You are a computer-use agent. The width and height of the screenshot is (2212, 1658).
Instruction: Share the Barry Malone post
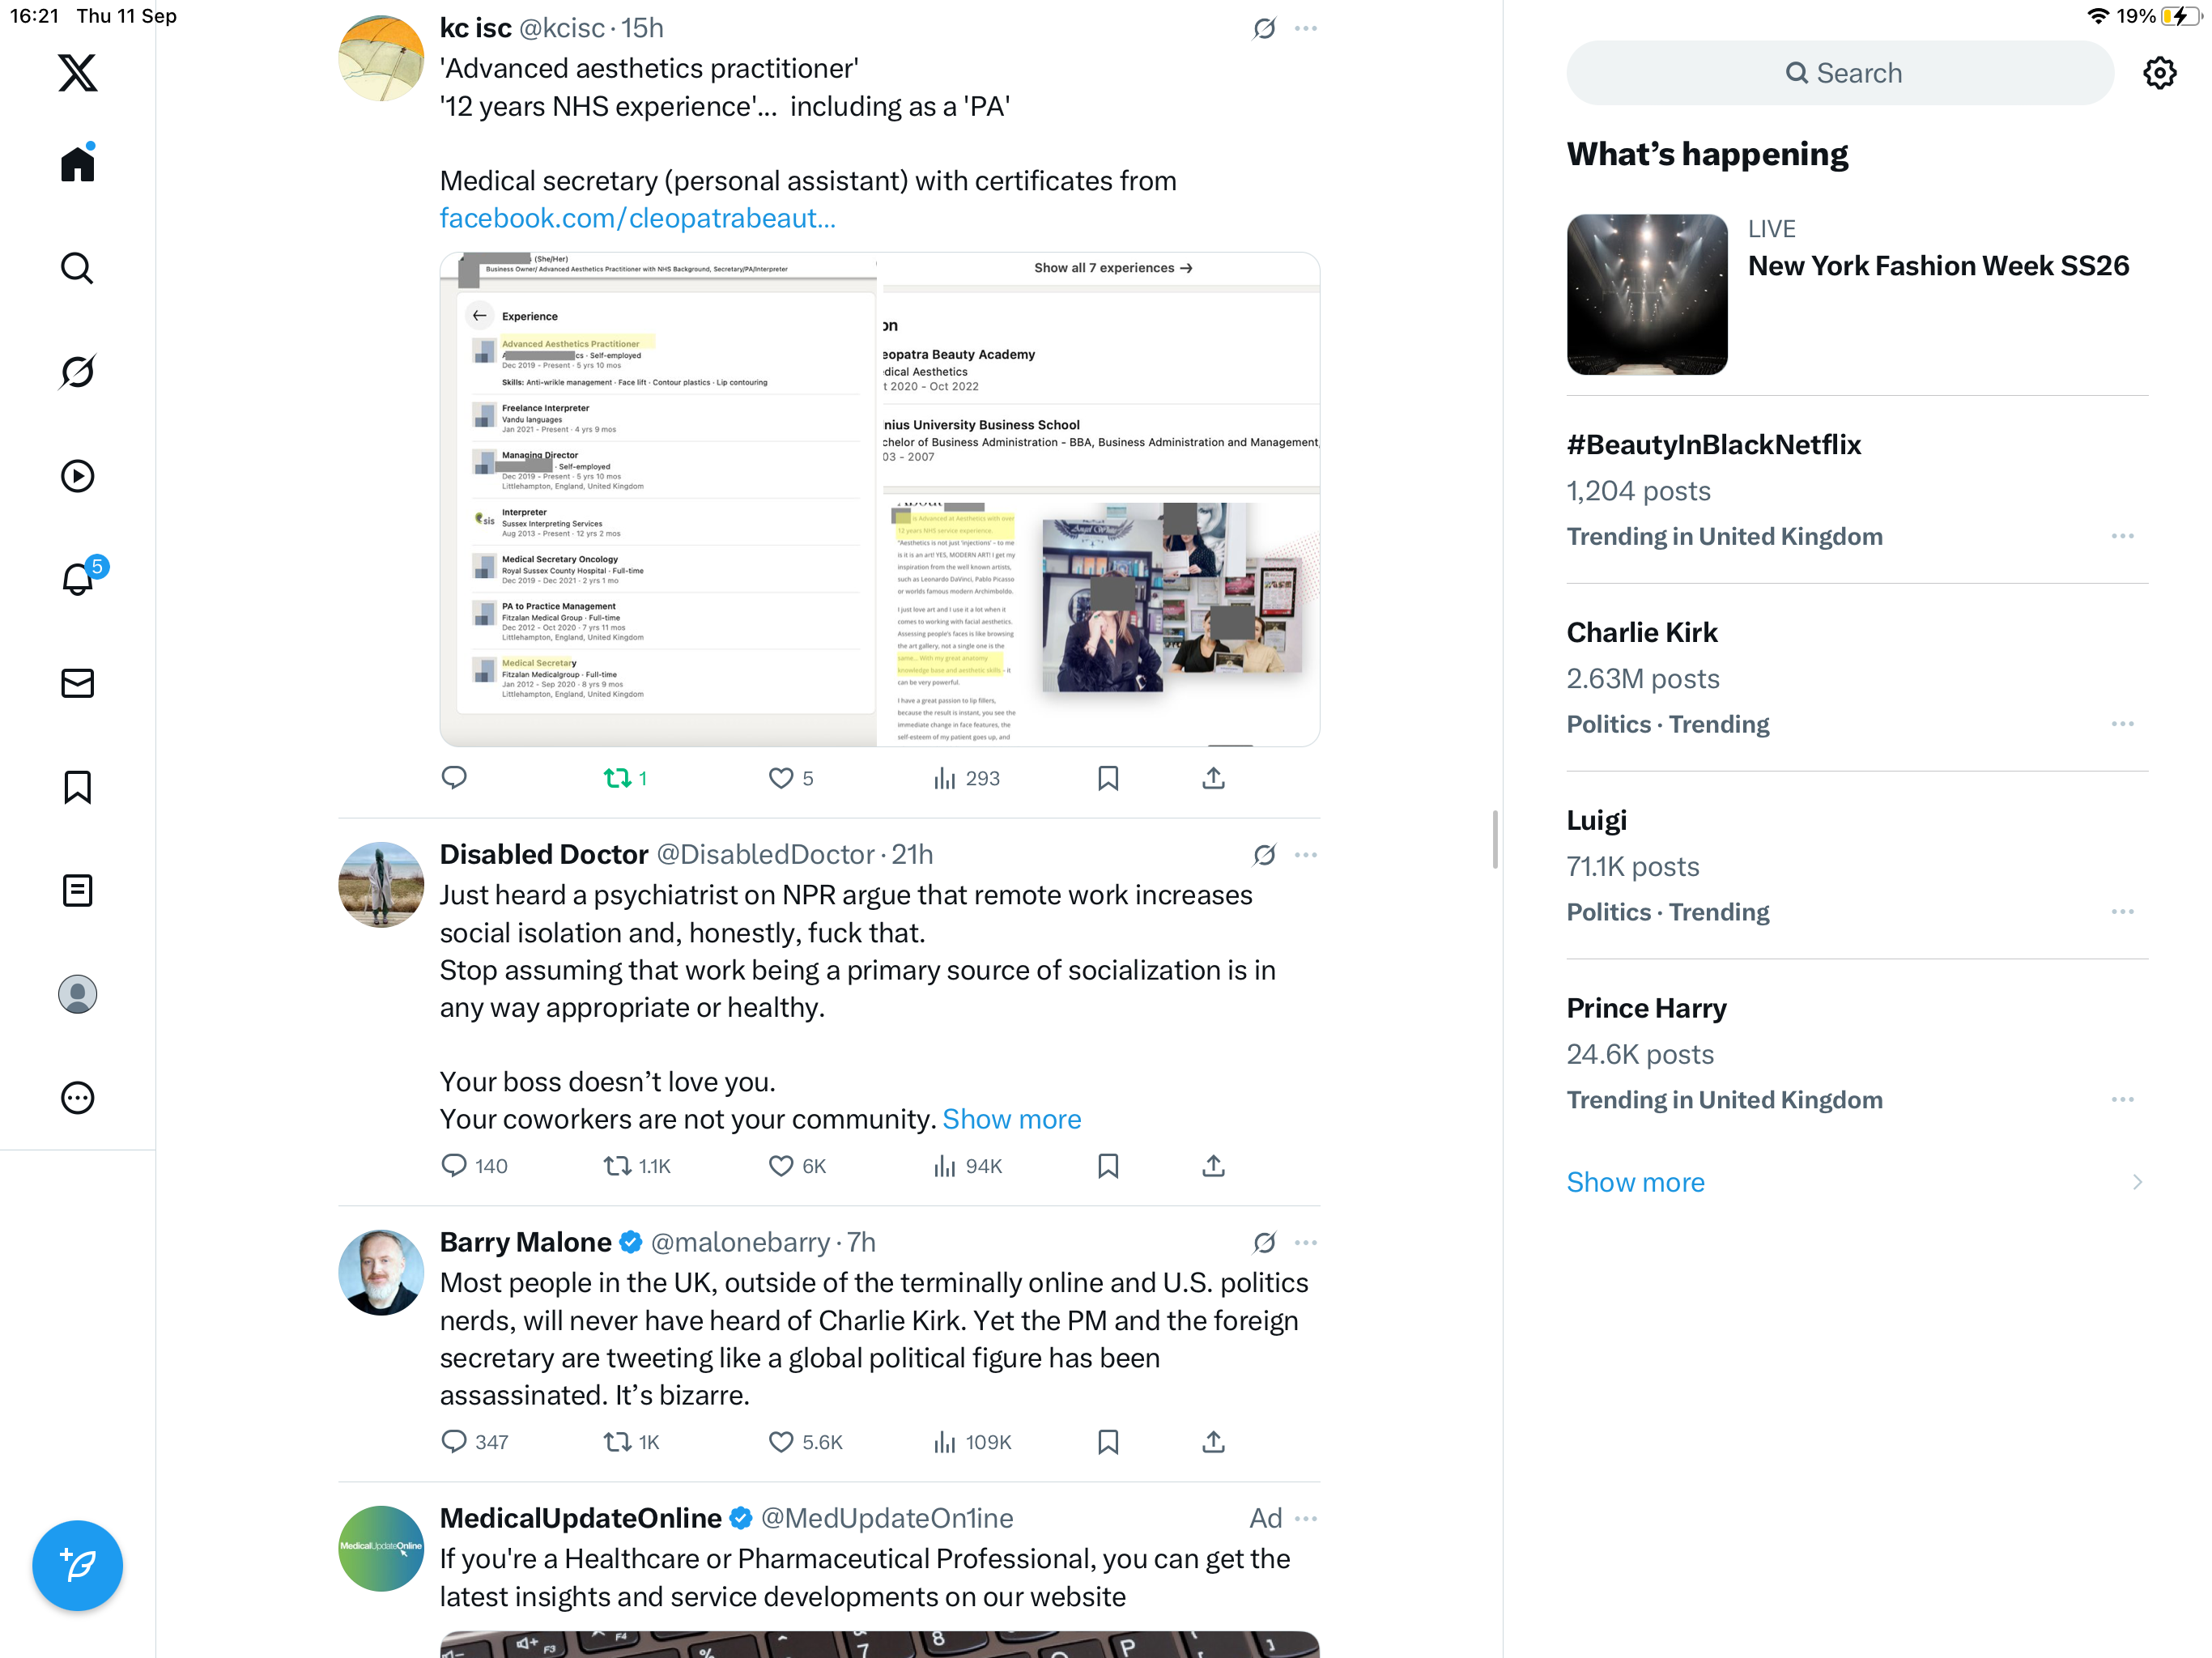tap(1213, 1442)
